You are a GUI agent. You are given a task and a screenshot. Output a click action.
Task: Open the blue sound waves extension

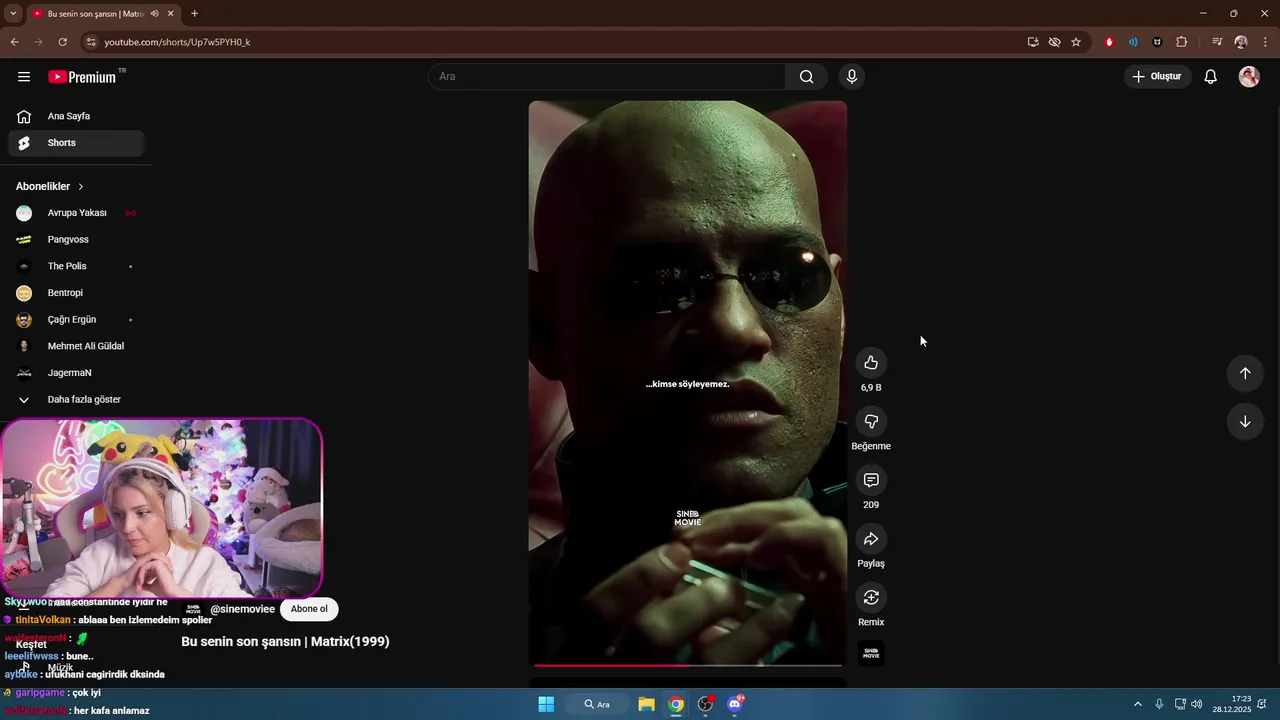click(x=1133, y=42)
